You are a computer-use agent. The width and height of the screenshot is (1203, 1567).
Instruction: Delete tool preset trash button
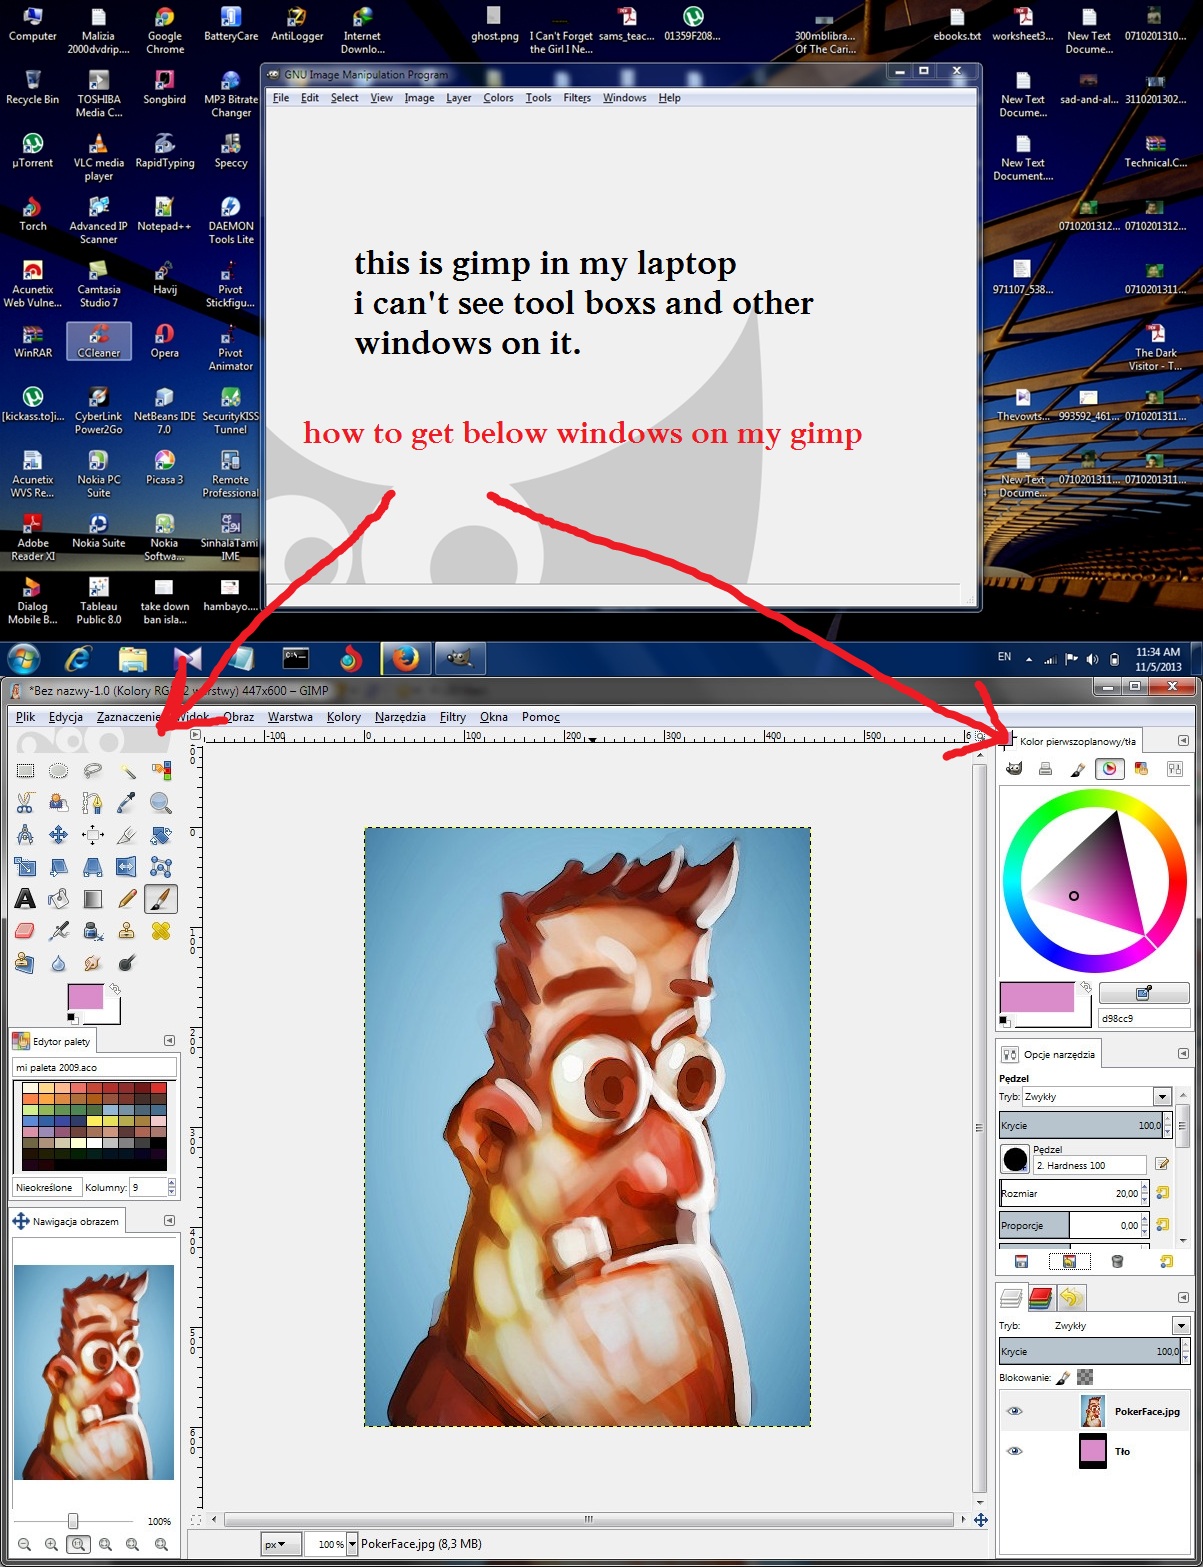[x=1117, y=1262]
